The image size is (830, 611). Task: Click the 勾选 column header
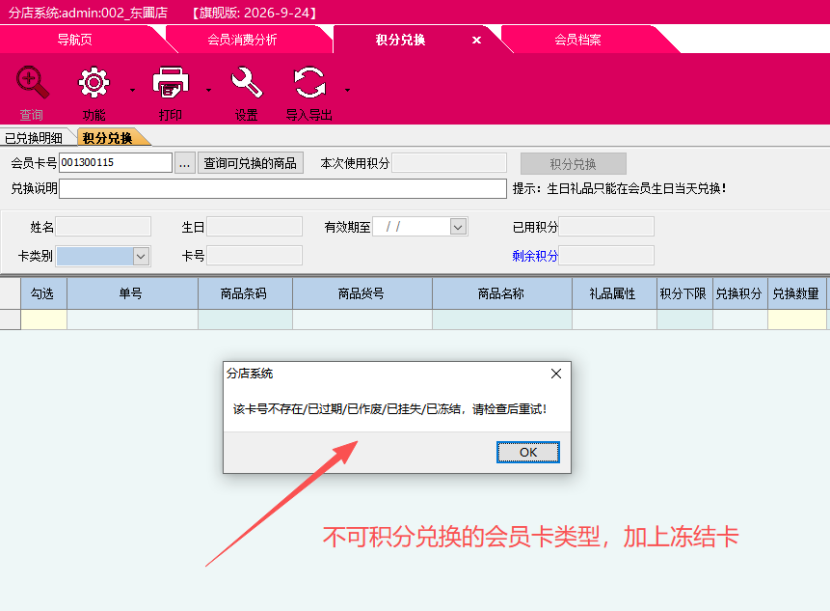(43, 294)
